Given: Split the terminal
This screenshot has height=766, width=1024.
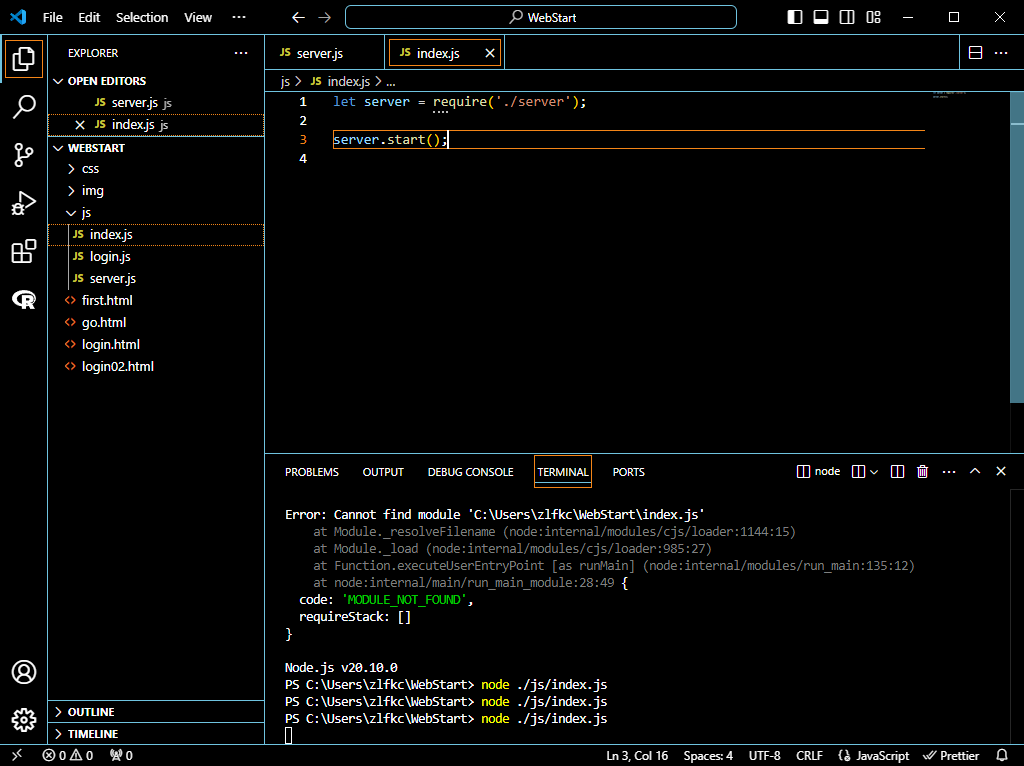Looking at the screenshot, I should point(897,471).
